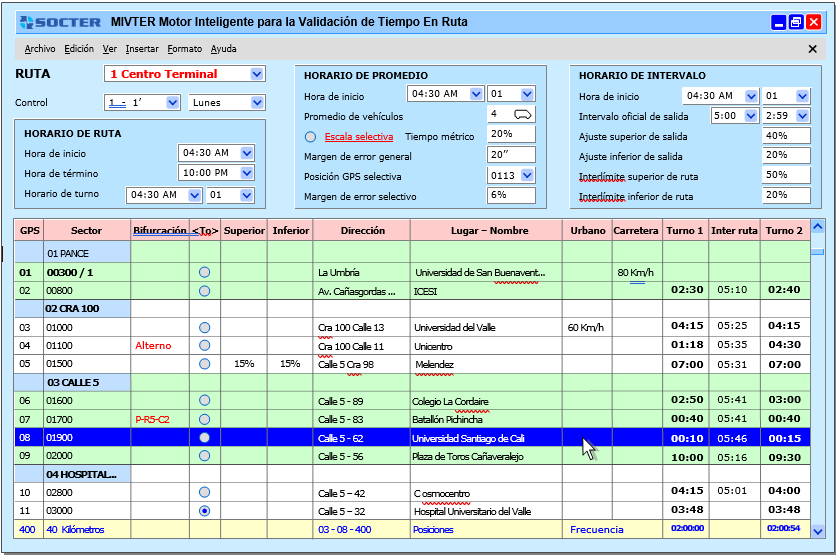Click the table scrollbar up arrow

point(818,227)
